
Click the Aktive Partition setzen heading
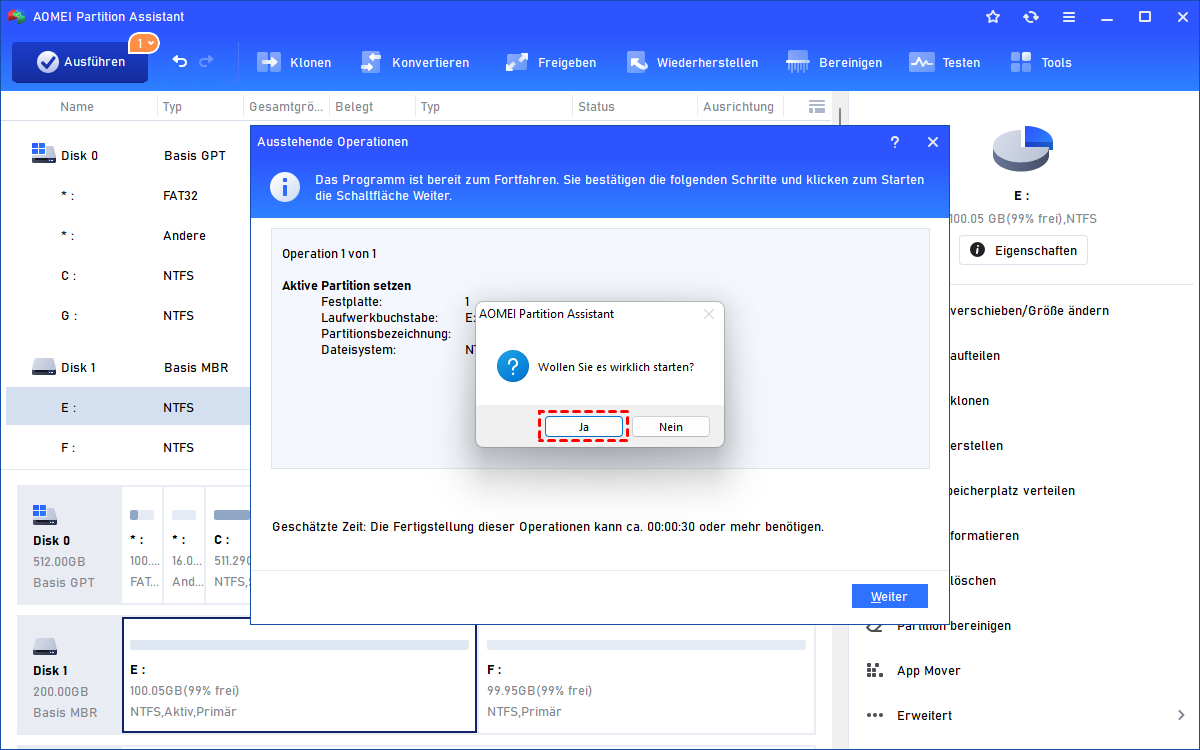(x=346, y=286)
